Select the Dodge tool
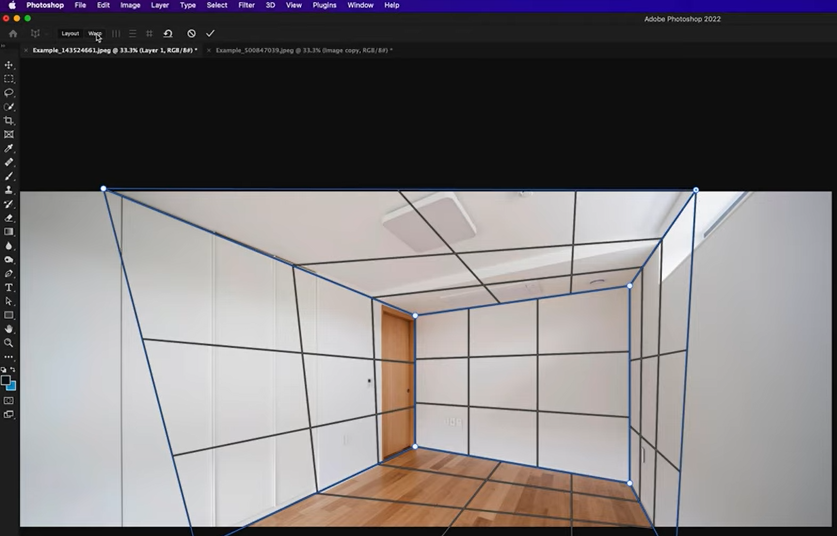The width and height of the screenshot is (837, 536). pos(9,259)
